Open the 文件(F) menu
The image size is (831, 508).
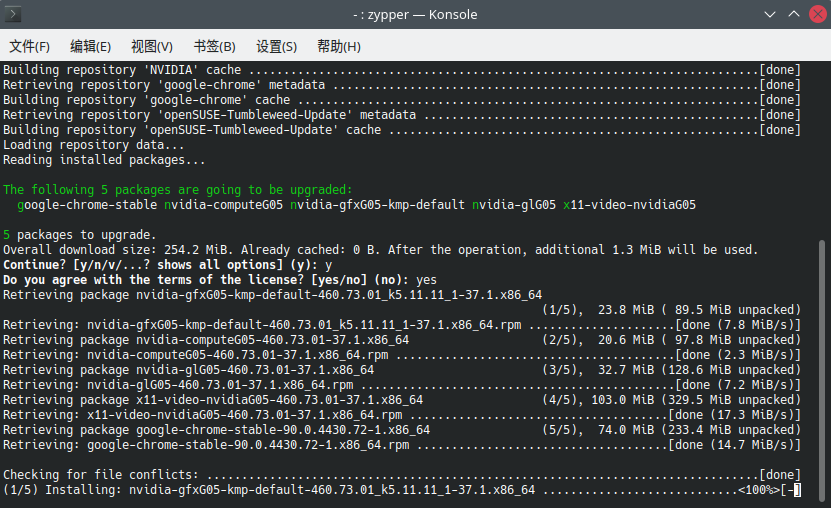[30, 47]
